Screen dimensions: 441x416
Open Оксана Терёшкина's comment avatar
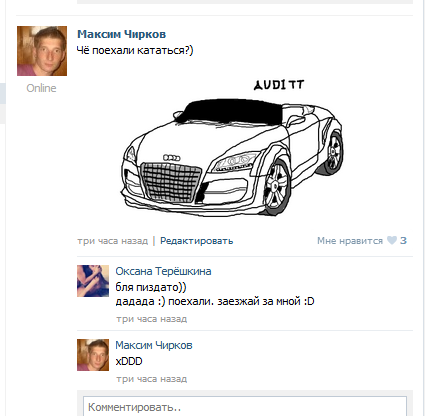[93, 281]
